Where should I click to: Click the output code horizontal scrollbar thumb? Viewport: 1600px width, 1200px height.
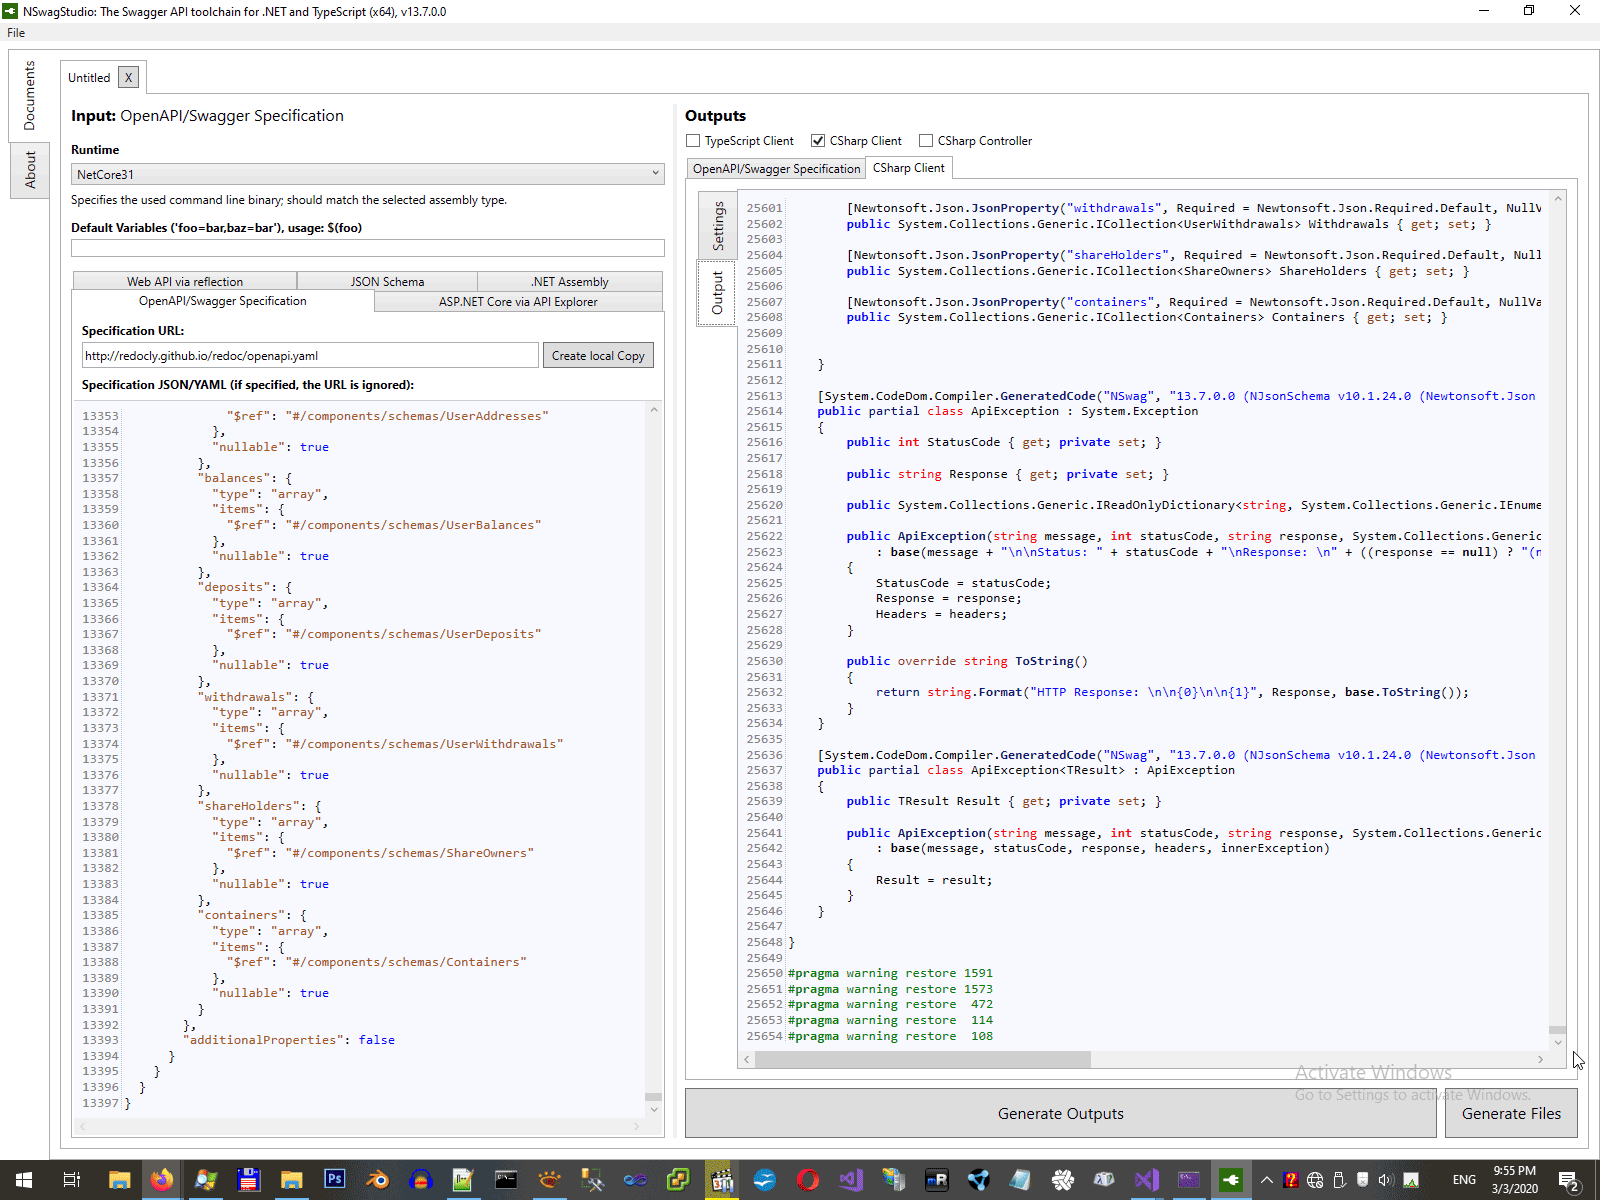coord(922,1059)
